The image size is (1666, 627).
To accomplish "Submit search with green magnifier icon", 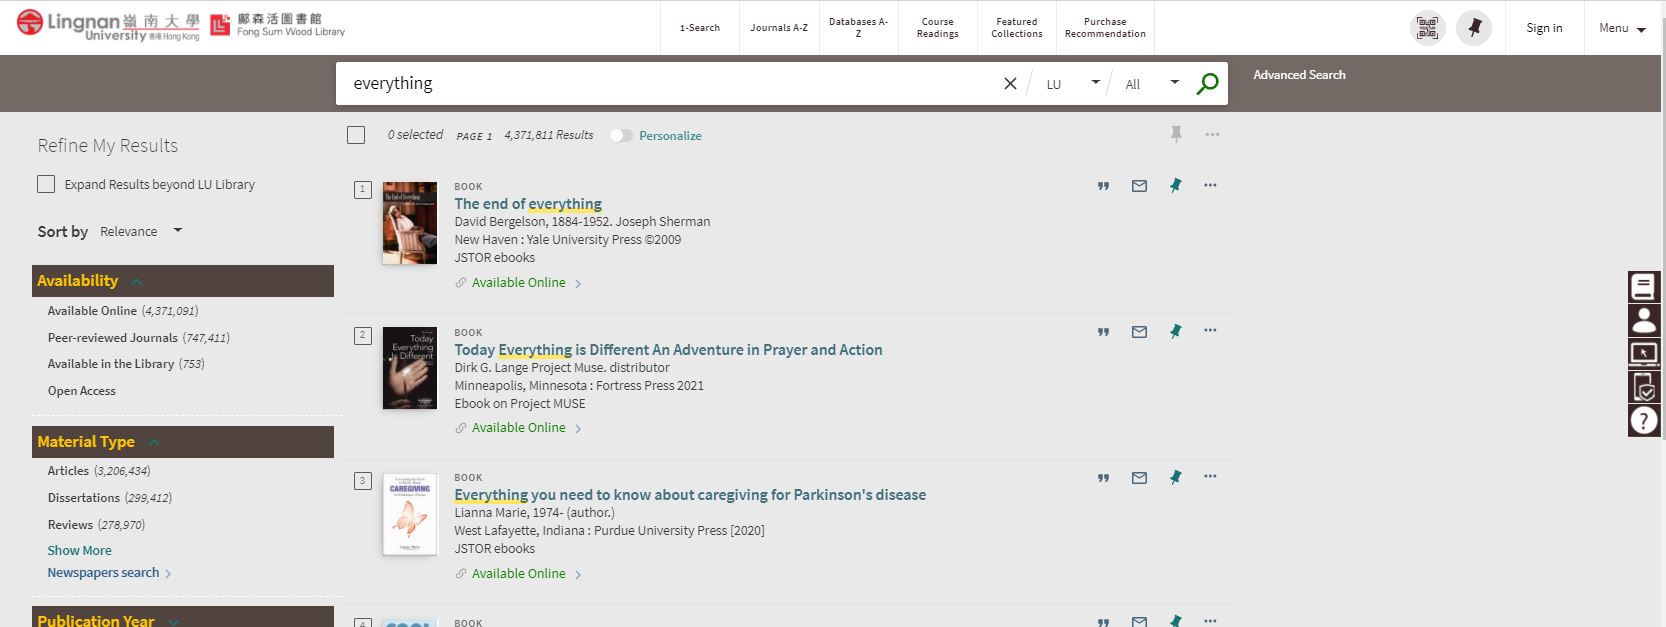I will 1207,84.
